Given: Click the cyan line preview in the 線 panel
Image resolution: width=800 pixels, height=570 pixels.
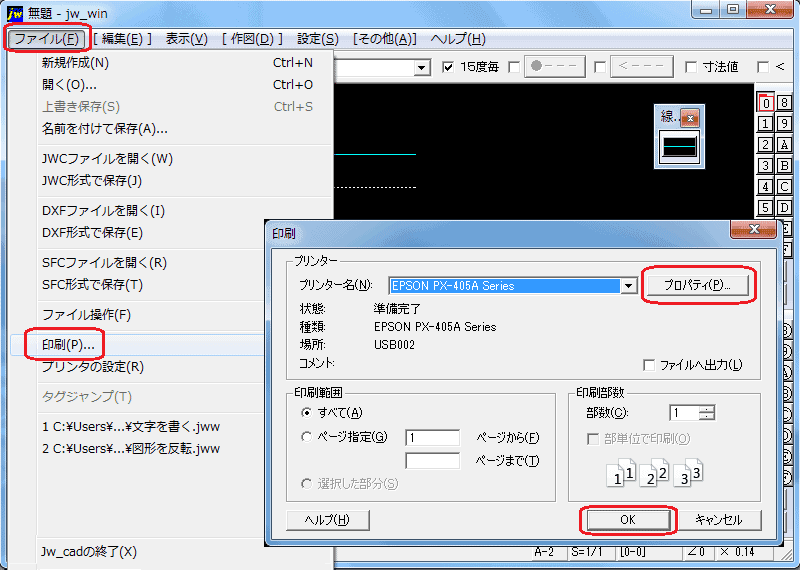Looking at the screenshot, I should coord(679,147).
